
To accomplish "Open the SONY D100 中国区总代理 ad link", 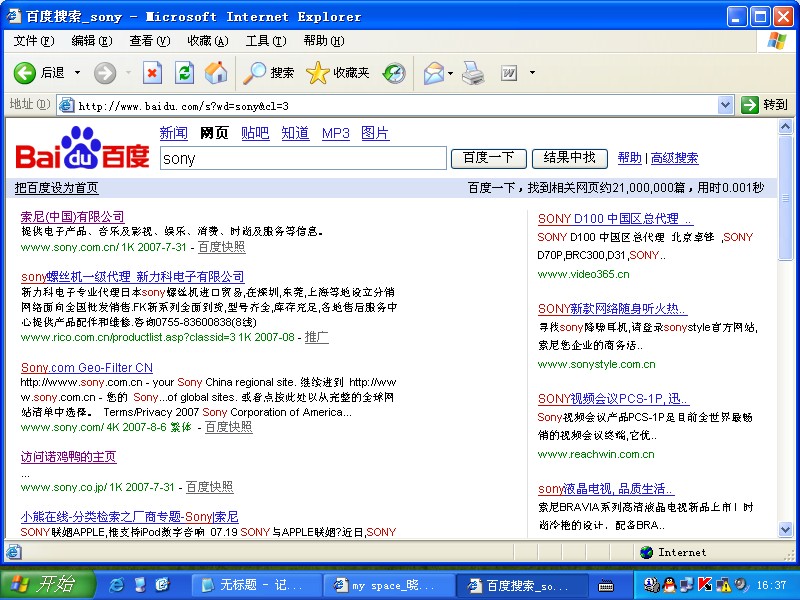I will (x=615, y=219).
